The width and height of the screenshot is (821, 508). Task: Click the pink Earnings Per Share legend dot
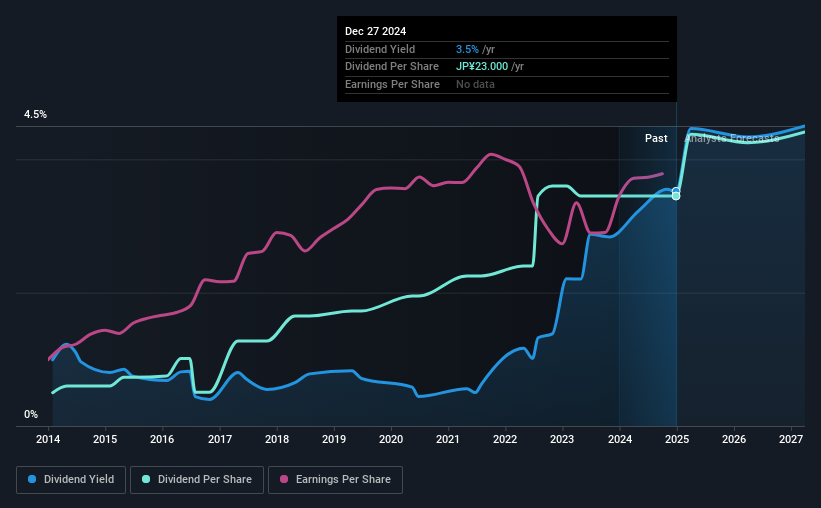tap(284, 479)
